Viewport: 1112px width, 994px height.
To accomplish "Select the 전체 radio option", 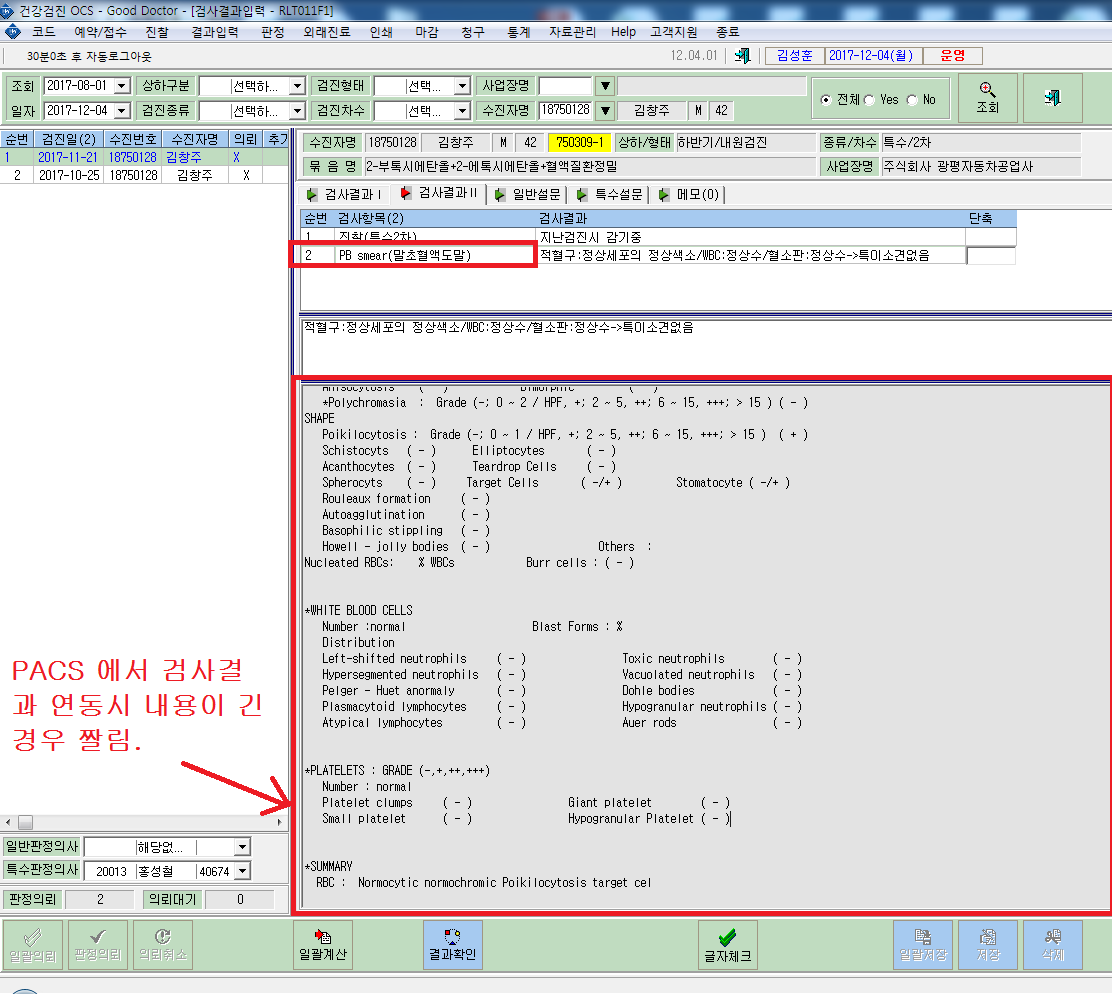I will coord(826,100).
